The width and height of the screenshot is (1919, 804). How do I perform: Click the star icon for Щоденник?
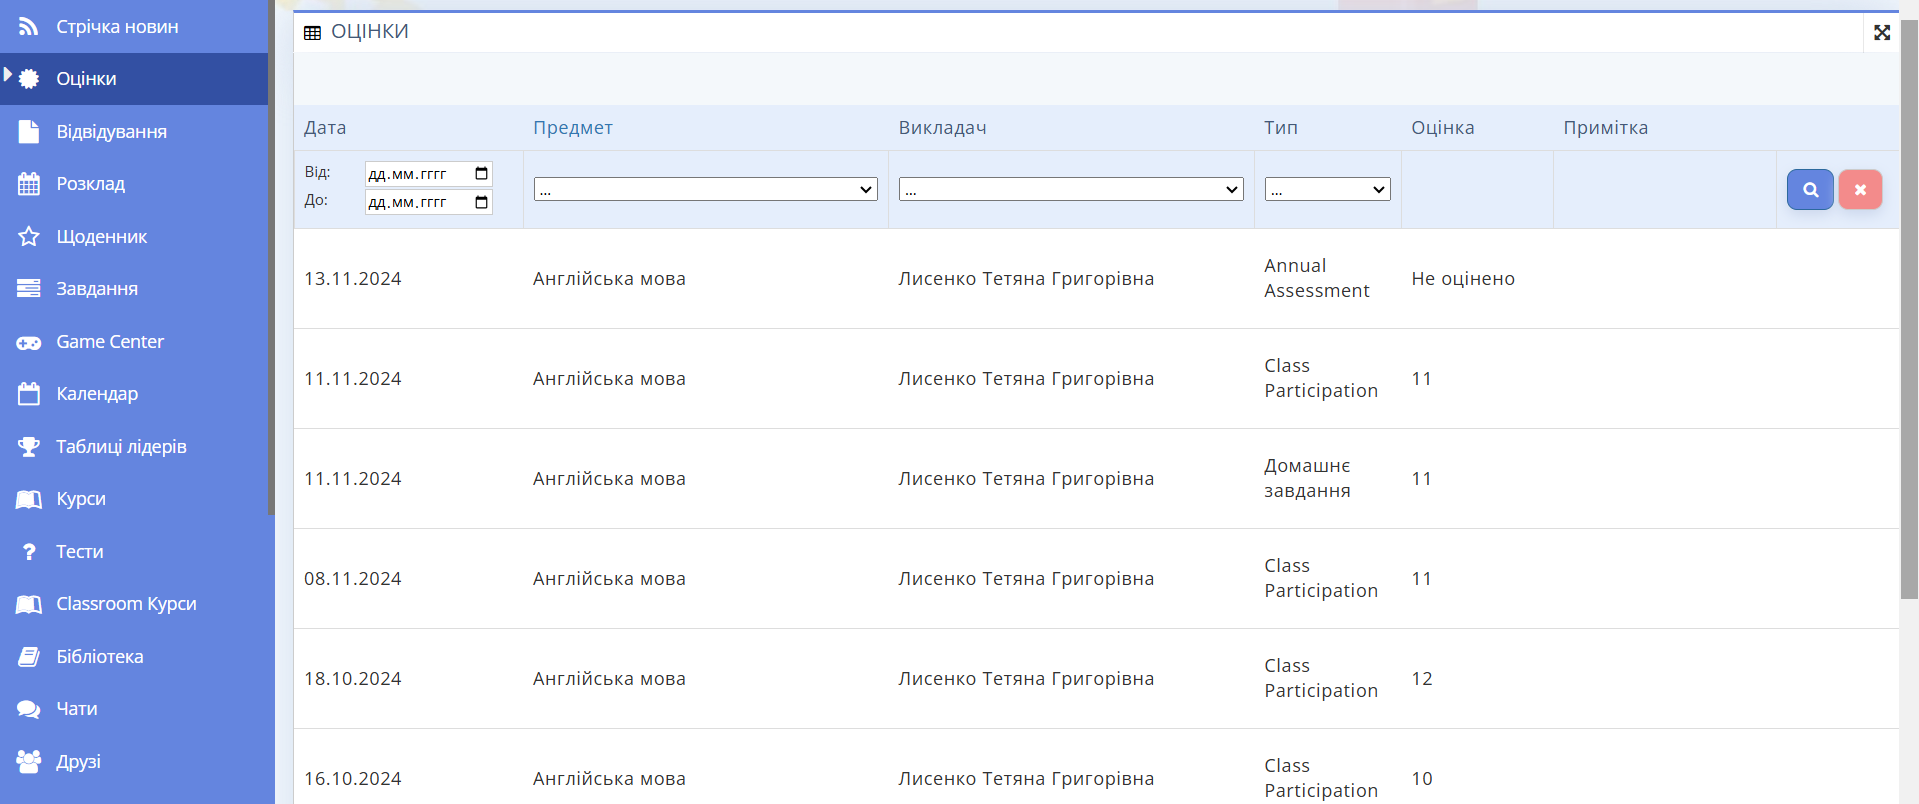point(29,237)
